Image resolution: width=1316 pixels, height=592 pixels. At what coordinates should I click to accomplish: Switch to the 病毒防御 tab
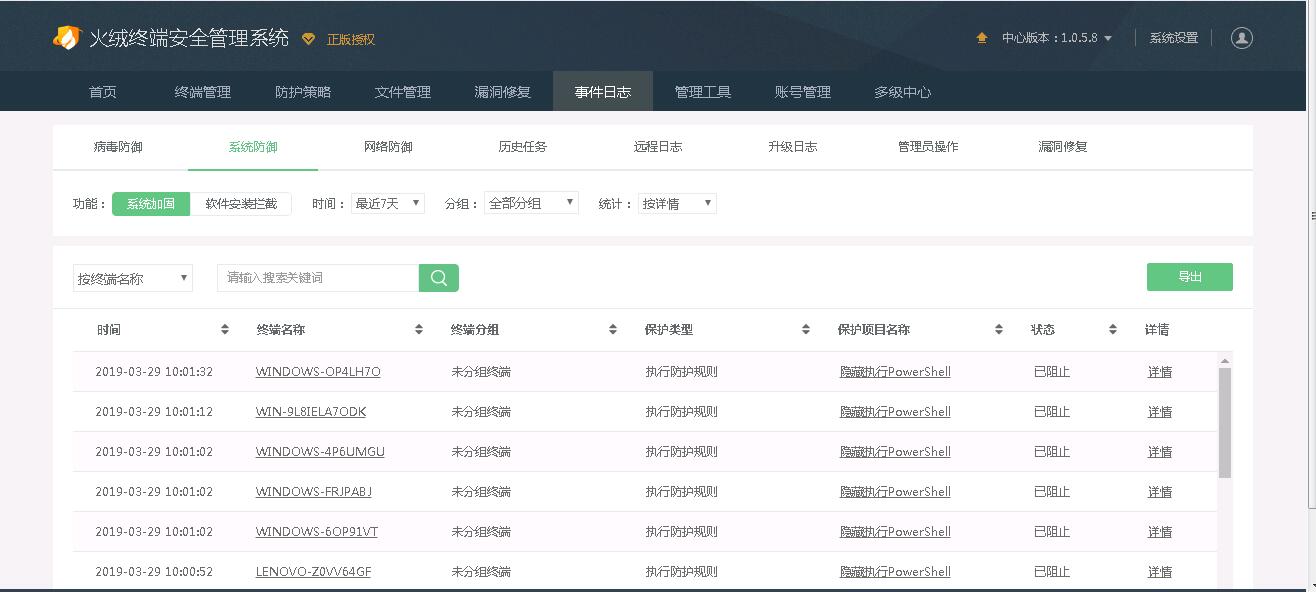[118, 147]
